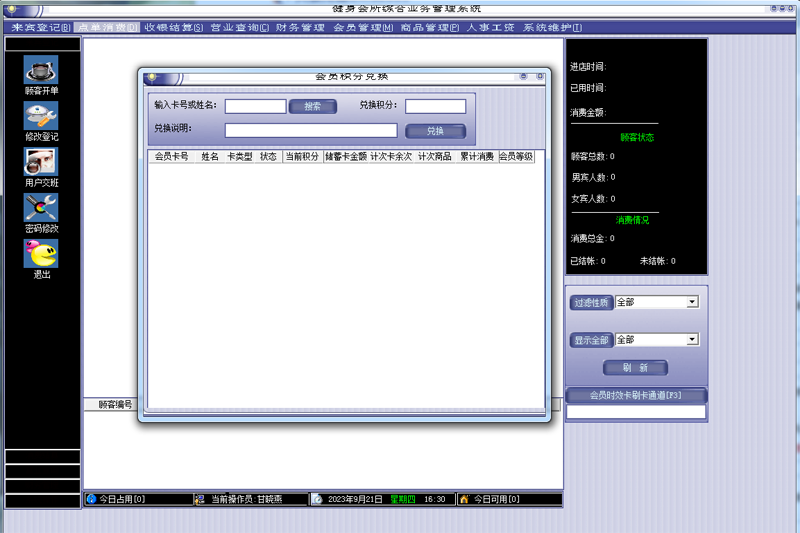Click the 顾客开单 icon in sidebar
Screen dimensions: 800x533
tap(41, 70)
